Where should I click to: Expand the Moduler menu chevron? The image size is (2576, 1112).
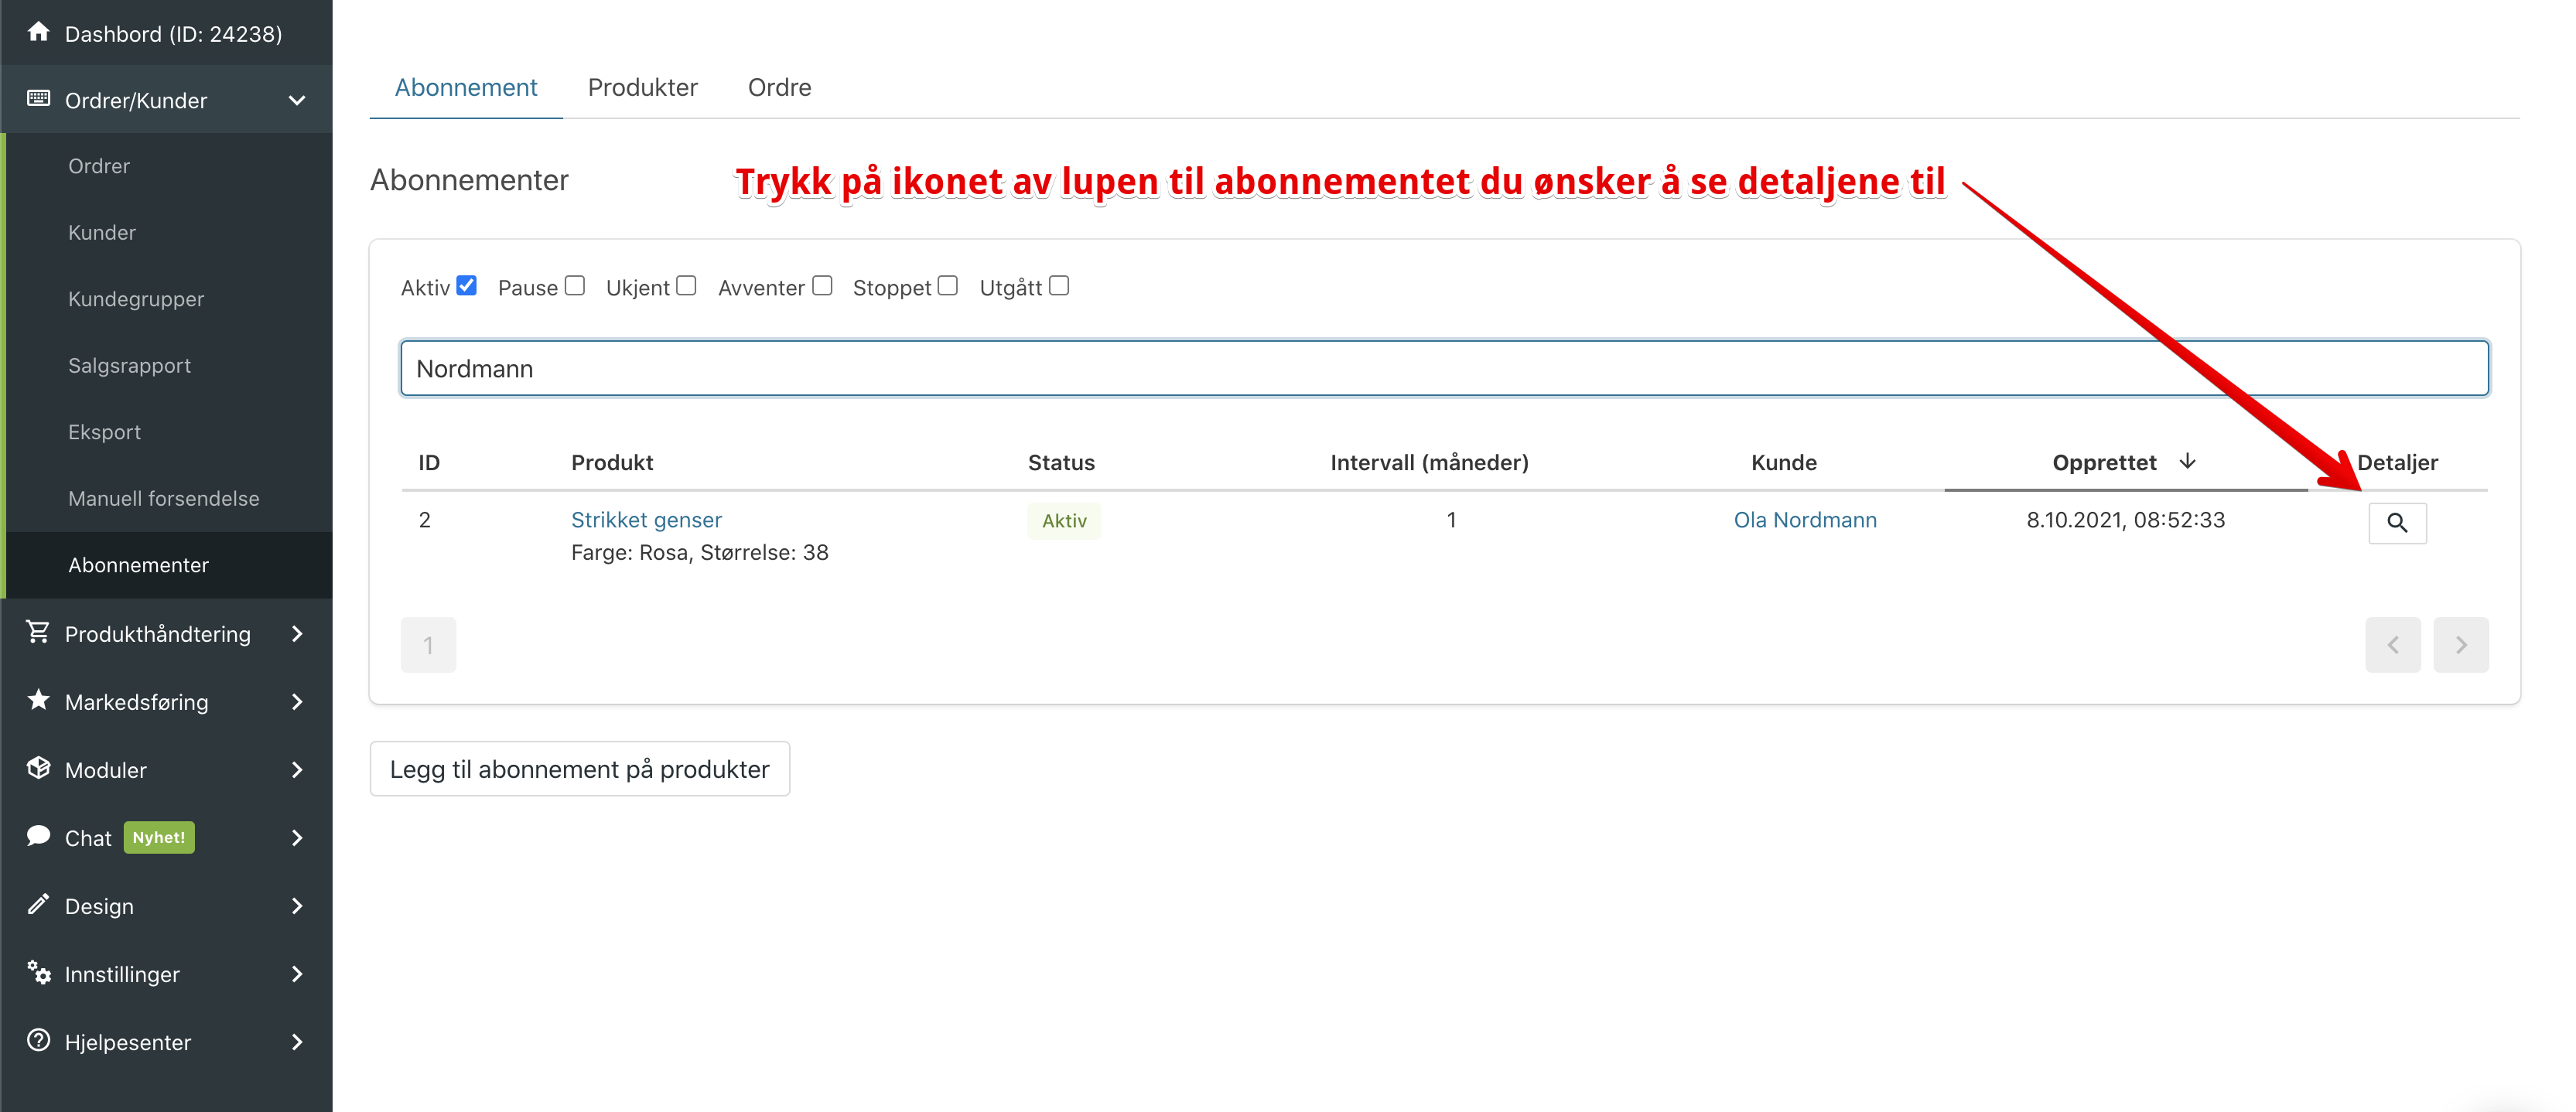point(297,770)
